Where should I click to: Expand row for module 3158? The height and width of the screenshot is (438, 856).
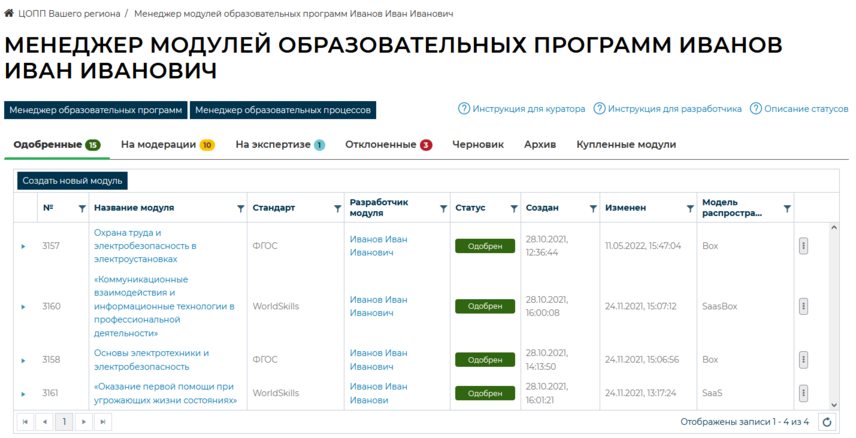pyautogui.click(x=23, y=360)
